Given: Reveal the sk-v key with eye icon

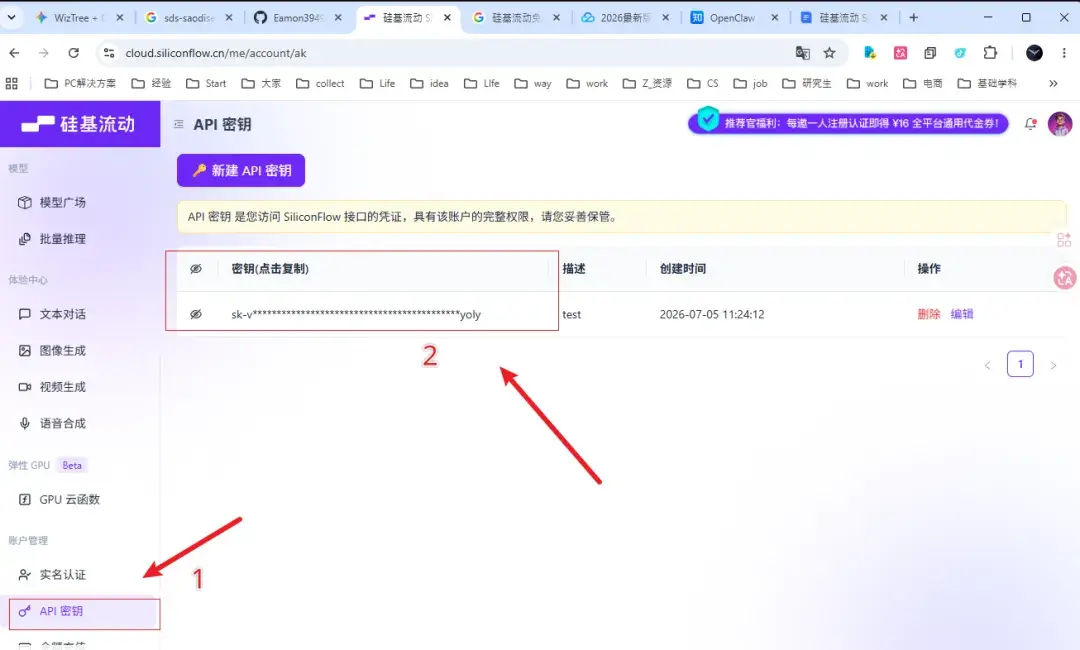Looking at the screenshot, I should 196,314.
